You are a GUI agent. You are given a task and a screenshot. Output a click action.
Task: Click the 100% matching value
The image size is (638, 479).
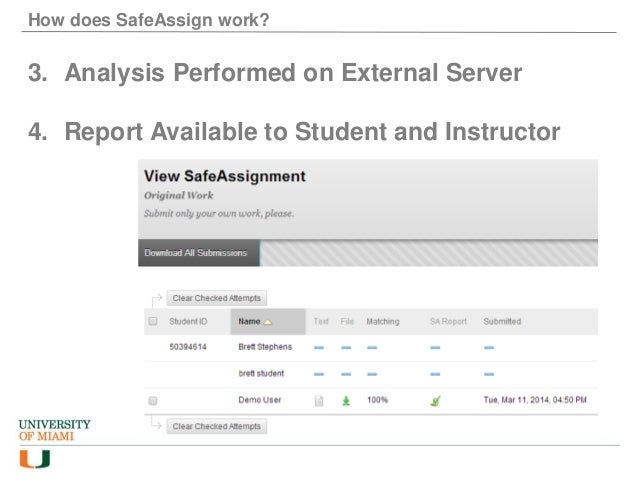(377, 400)
